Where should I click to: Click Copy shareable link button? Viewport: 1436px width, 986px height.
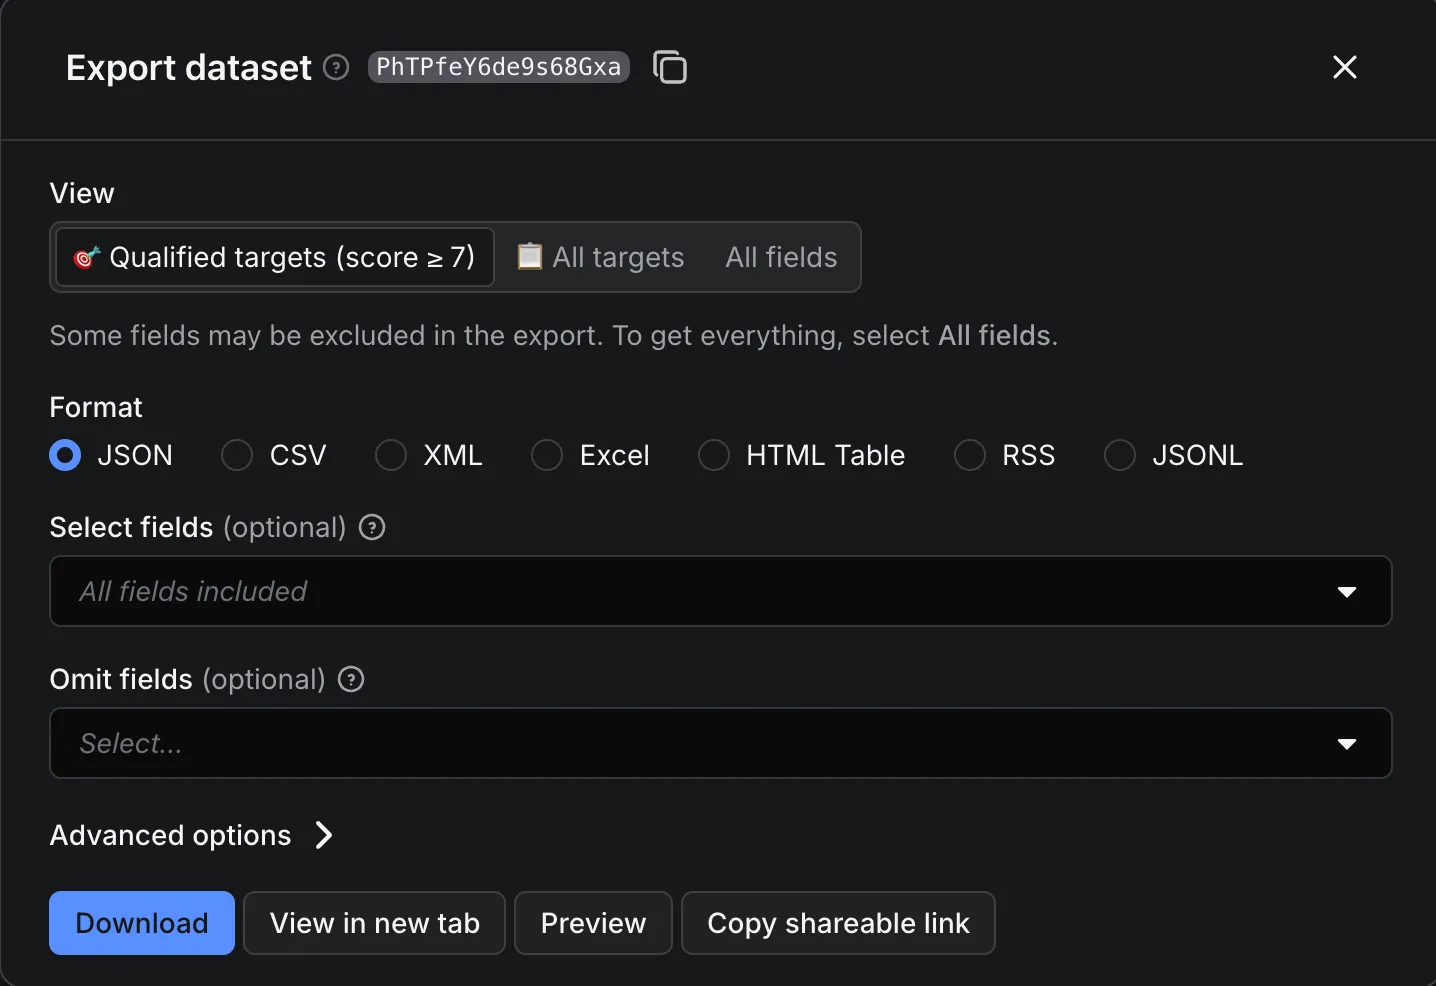coord(838,923)
